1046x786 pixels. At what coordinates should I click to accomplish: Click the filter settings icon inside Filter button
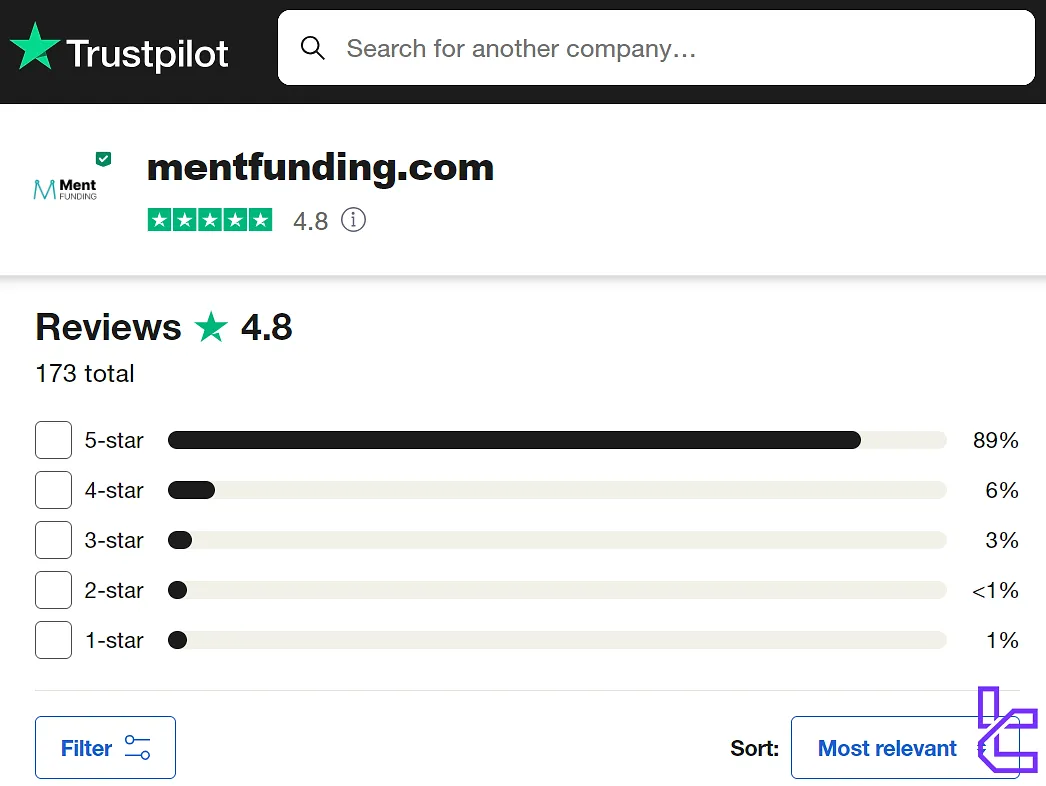(x=138, y=747)
